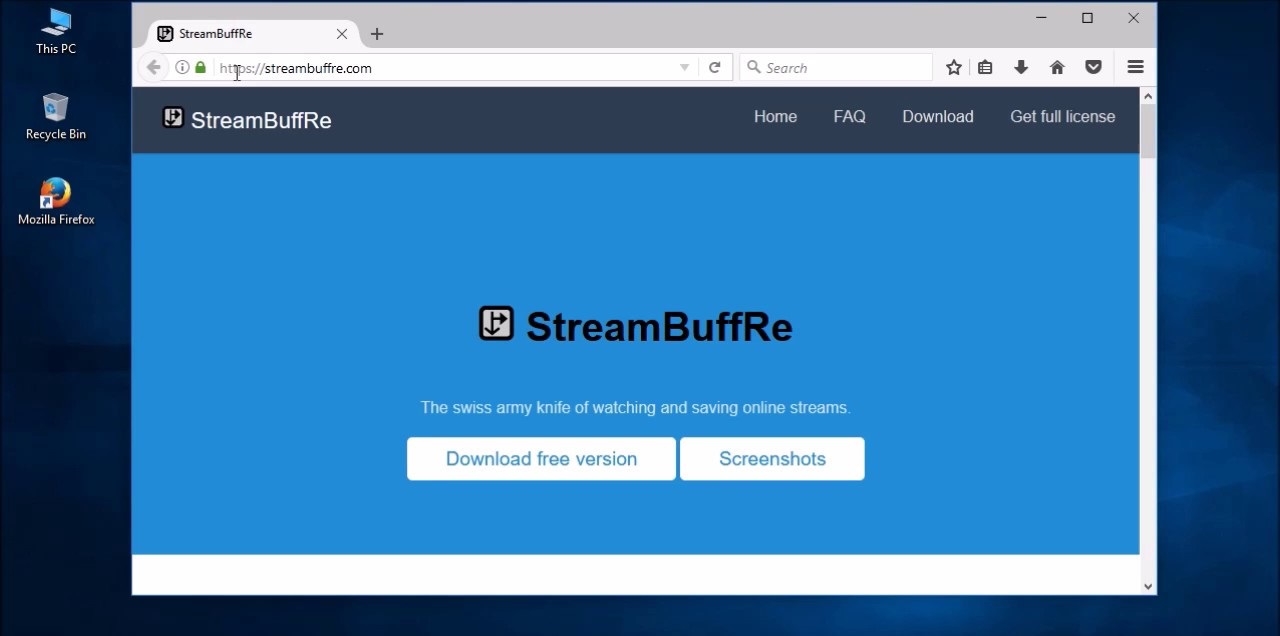Viewport: 1280px width, 636px height.
Task: Click the page scrollbar down arrow
Action: (1148, 586)
